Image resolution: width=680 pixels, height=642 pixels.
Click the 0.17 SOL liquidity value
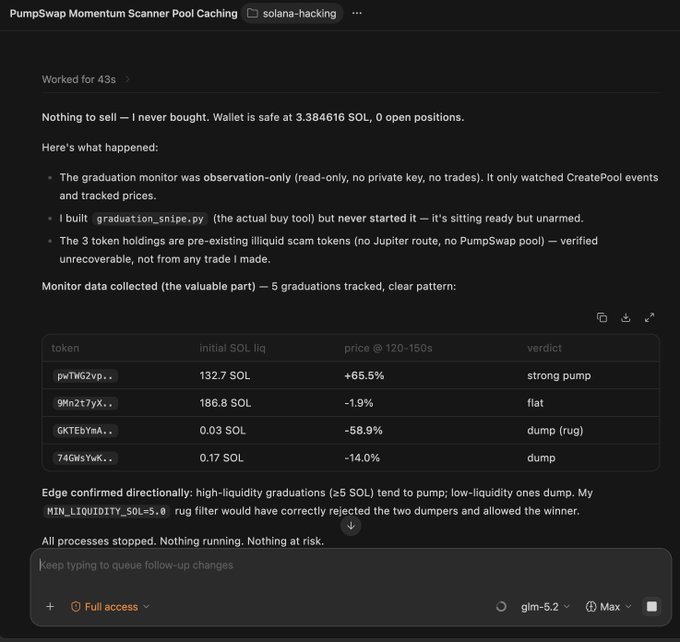[221, 458]
